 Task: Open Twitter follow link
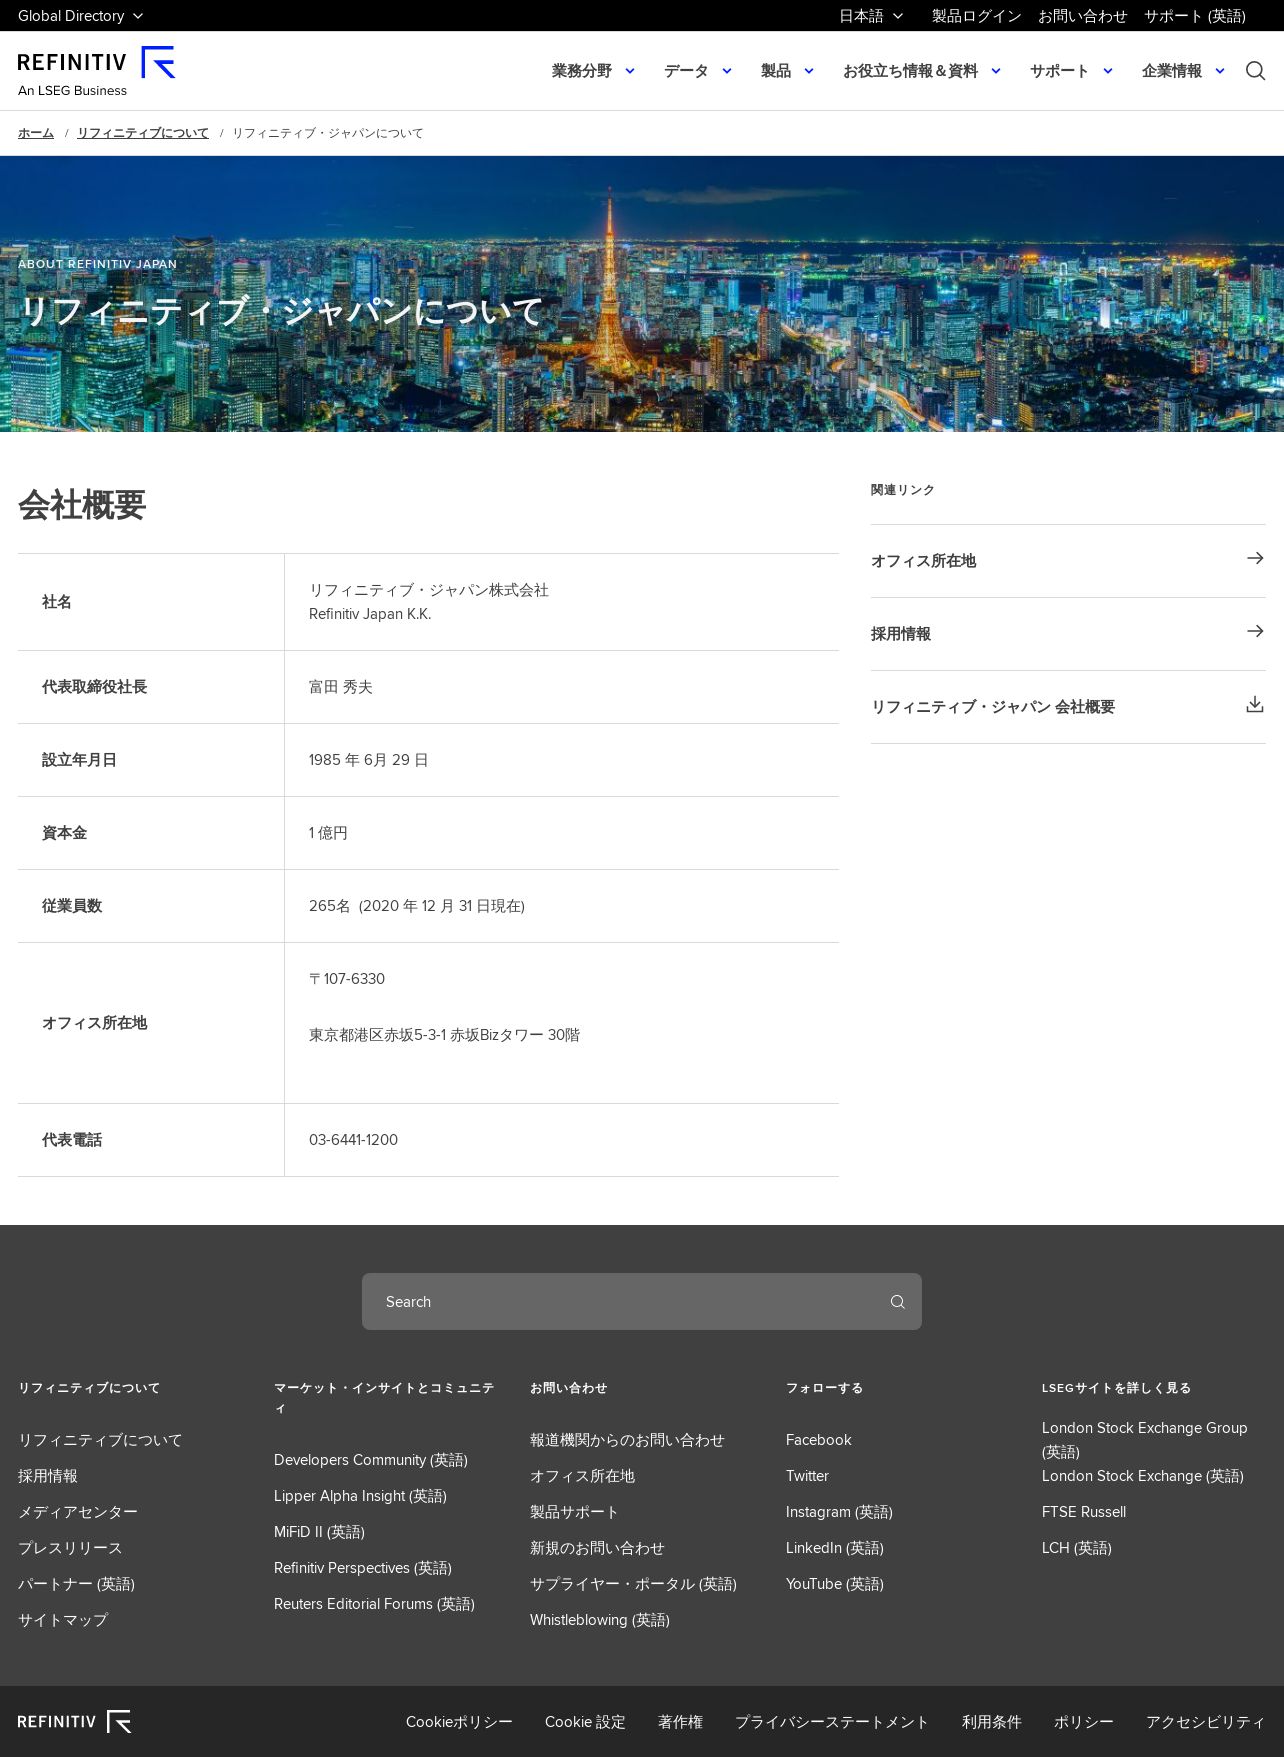point(807,1476)
